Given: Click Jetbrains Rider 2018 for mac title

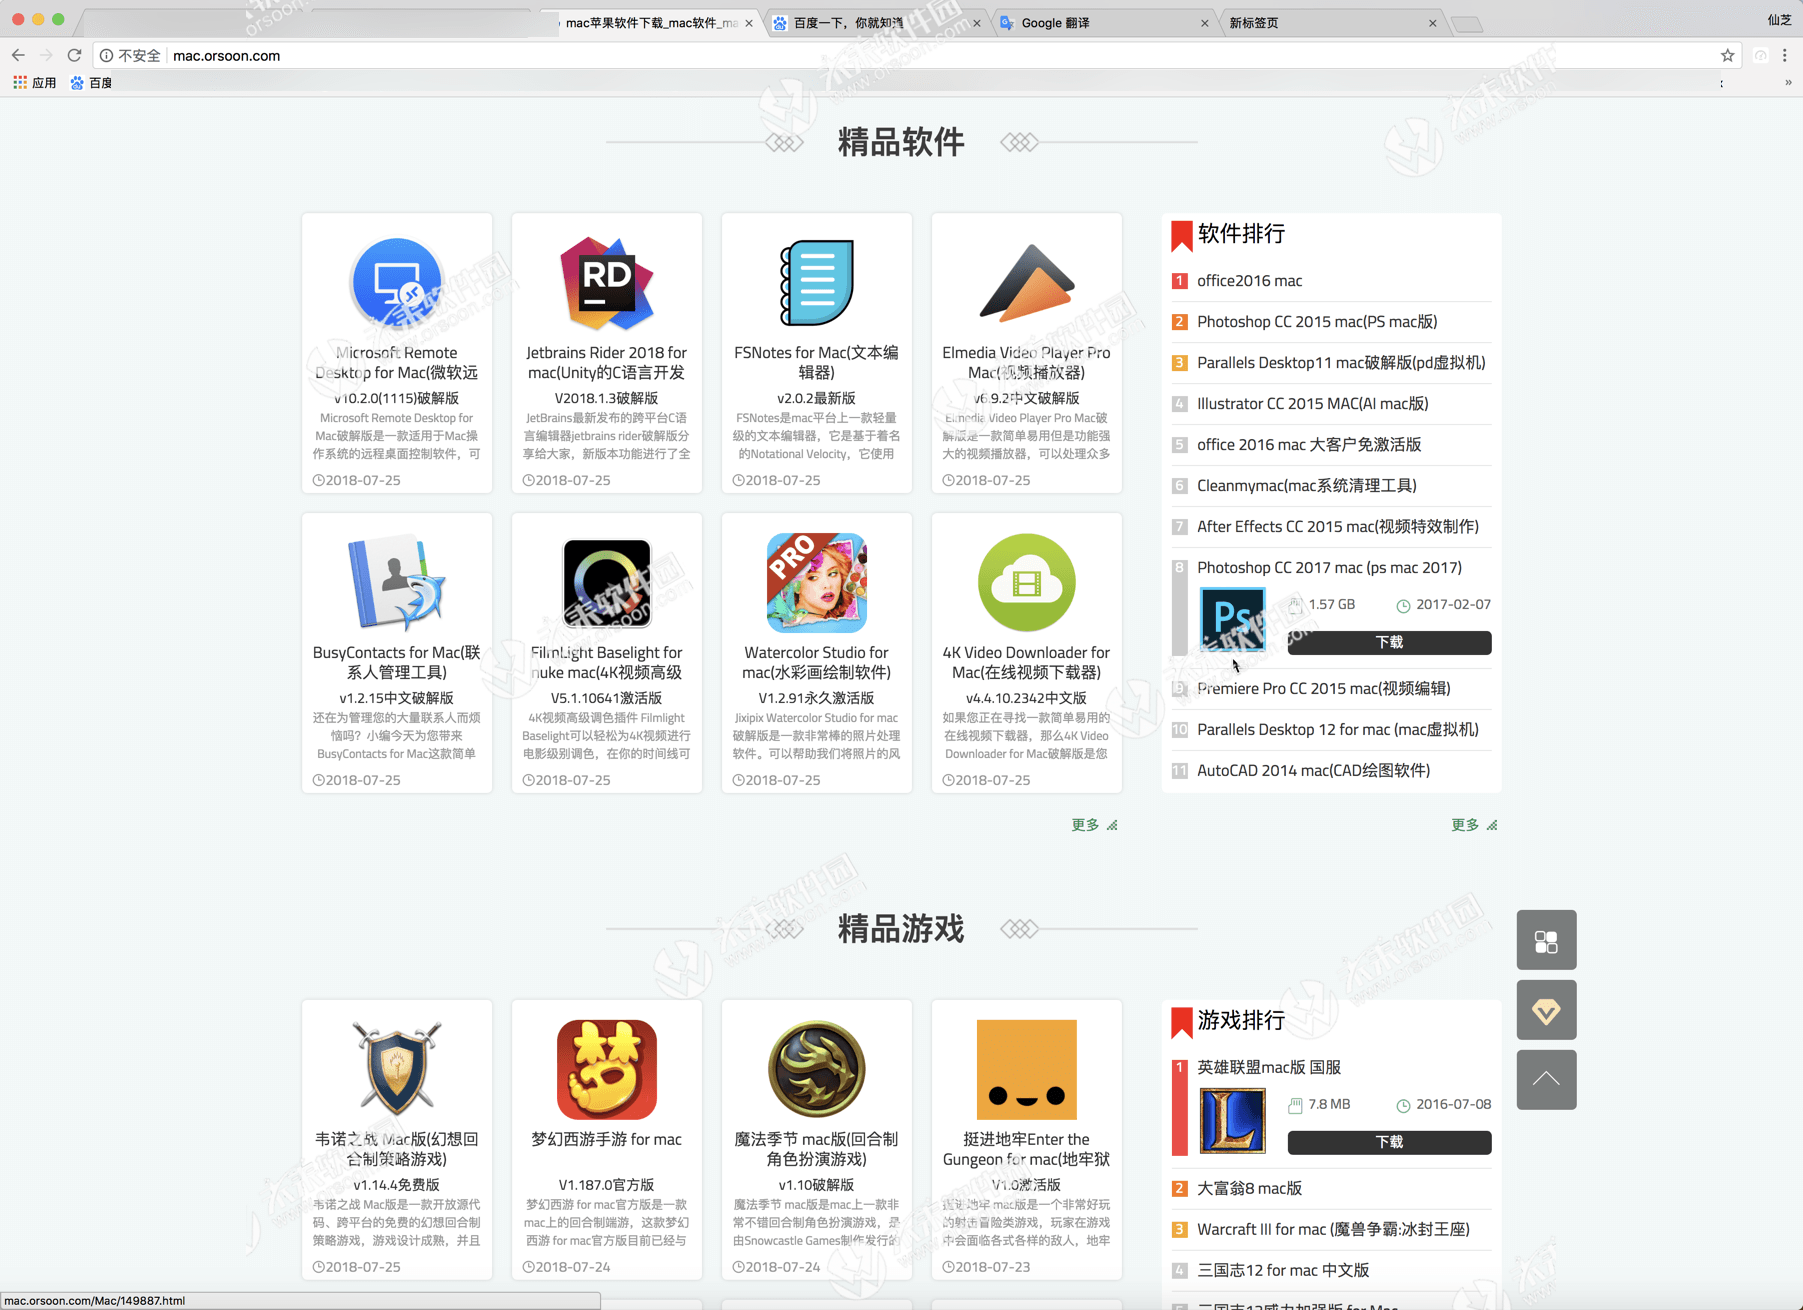Looking at the screenshot, I should coord(607,363).
